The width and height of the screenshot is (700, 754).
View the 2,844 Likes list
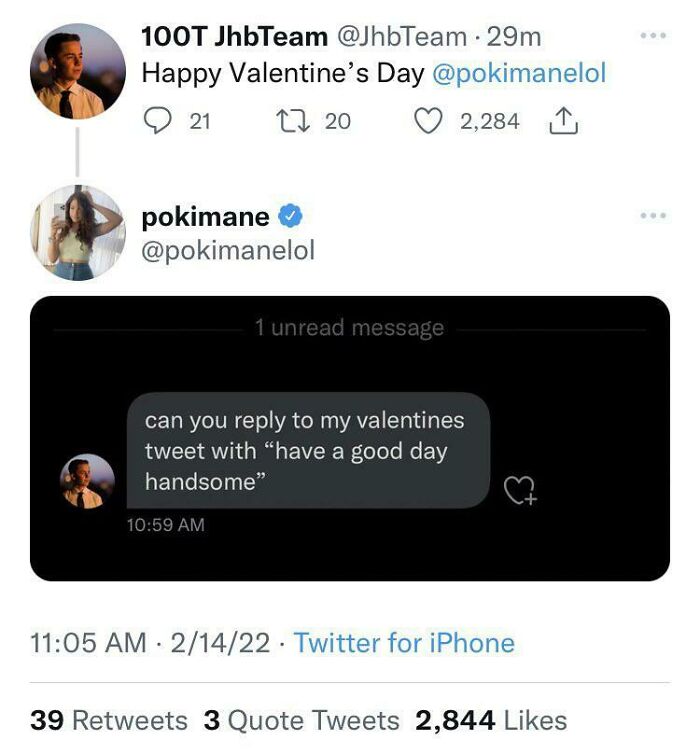point(491,720)
